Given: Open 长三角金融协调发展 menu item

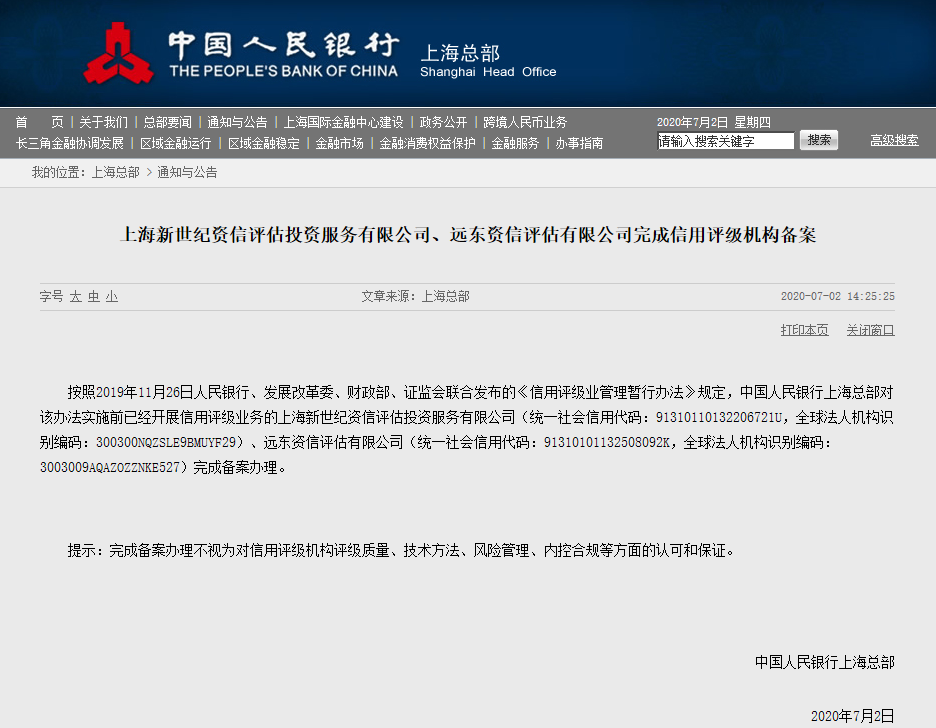Looking at the screenshot, I should [x=69, y=143].
